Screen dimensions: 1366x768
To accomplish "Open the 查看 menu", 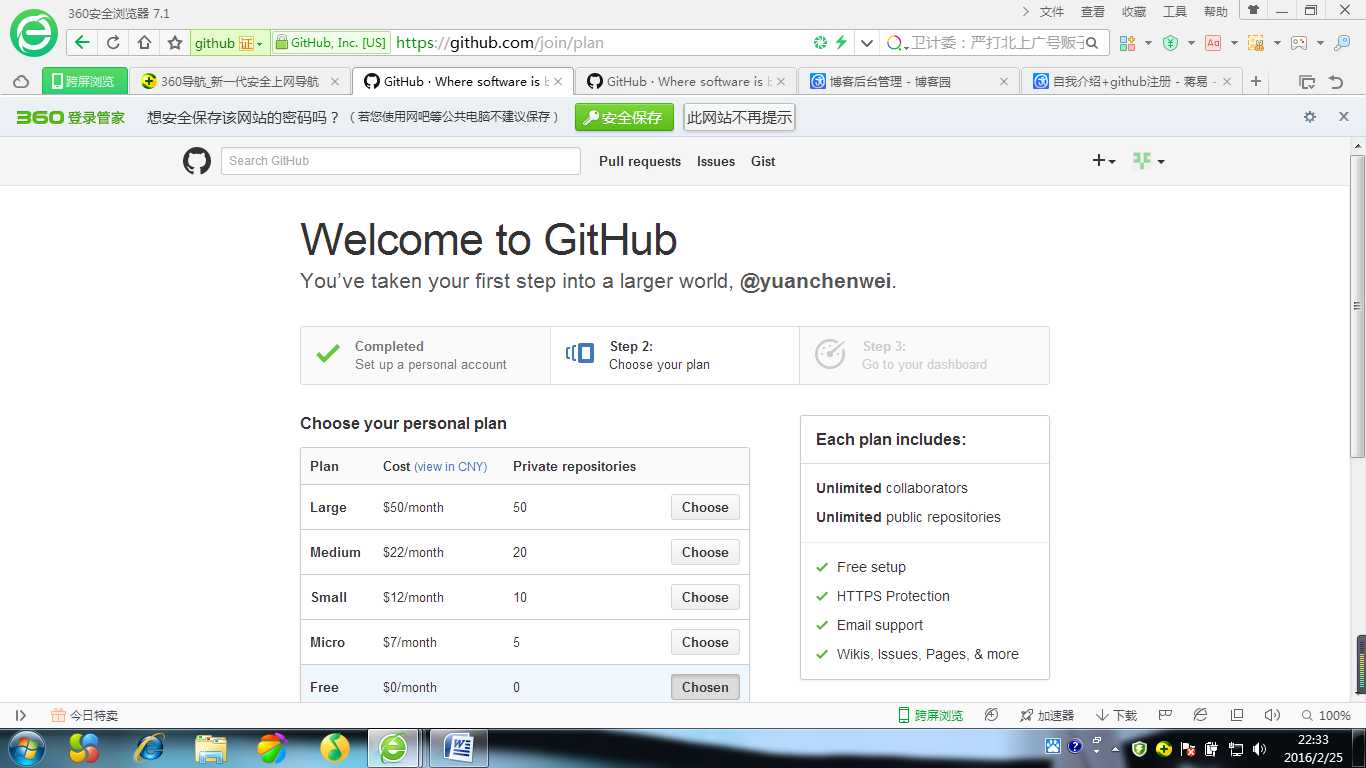I will pos(1093,12).
